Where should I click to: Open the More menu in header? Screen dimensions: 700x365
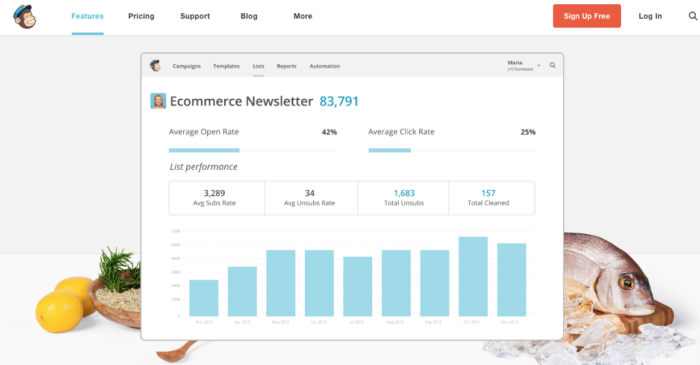[x=303, y=16]
